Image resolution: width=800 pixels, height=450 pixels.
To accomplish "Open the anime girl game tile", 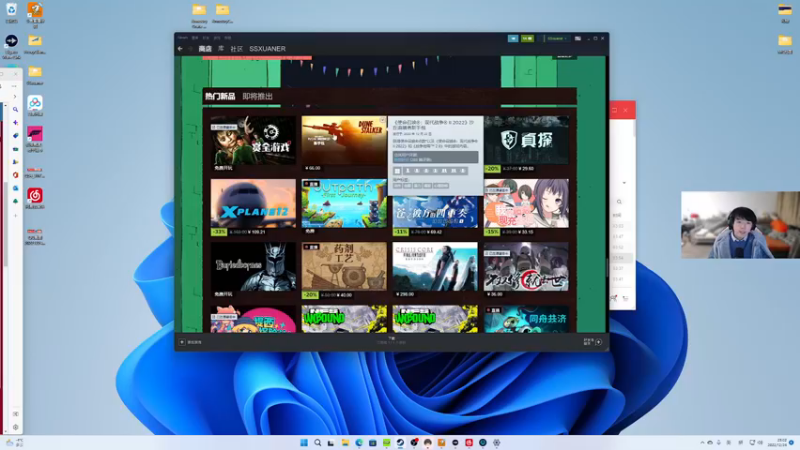I will pos(526,203).
